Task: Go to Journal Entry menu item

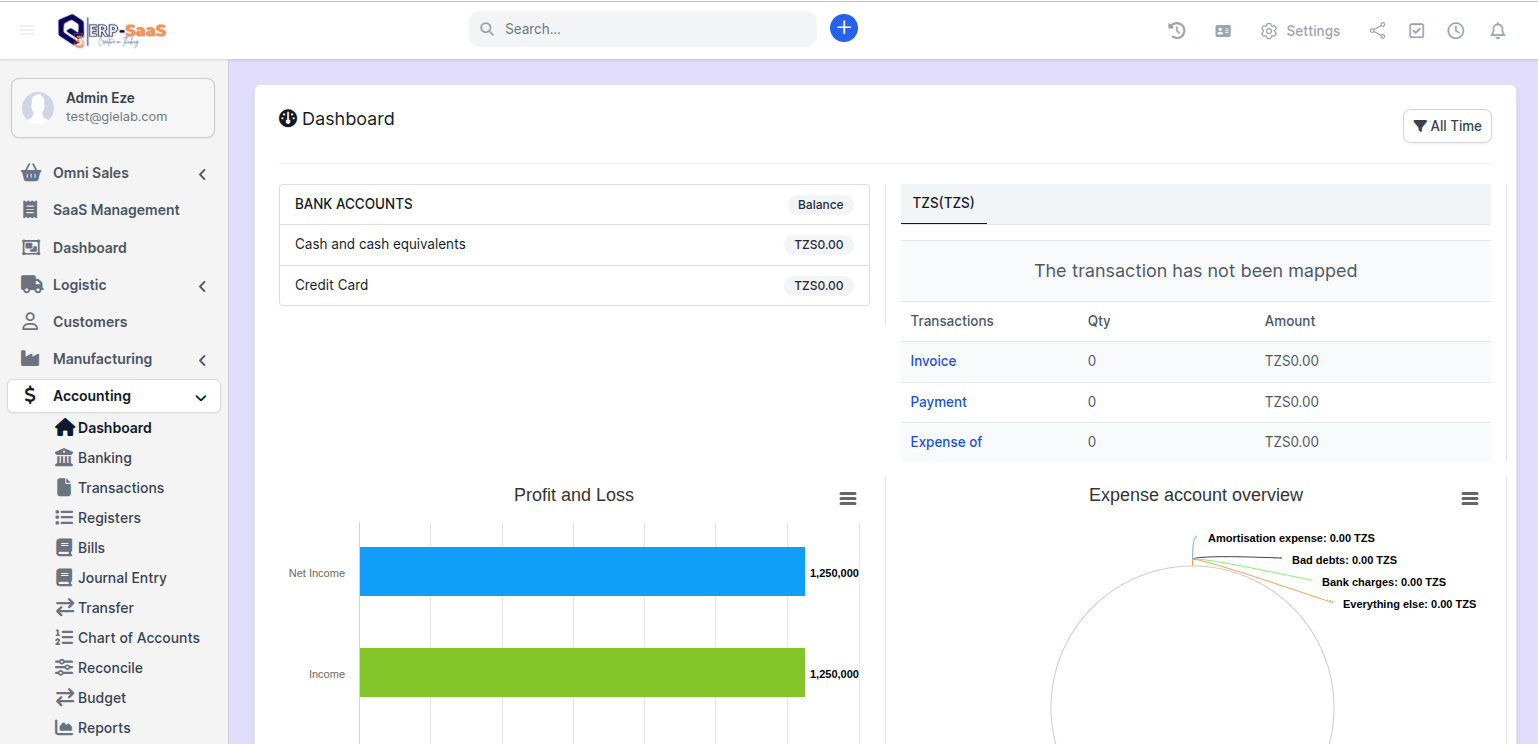Action: pyautogui.click(x=122, y=578)
